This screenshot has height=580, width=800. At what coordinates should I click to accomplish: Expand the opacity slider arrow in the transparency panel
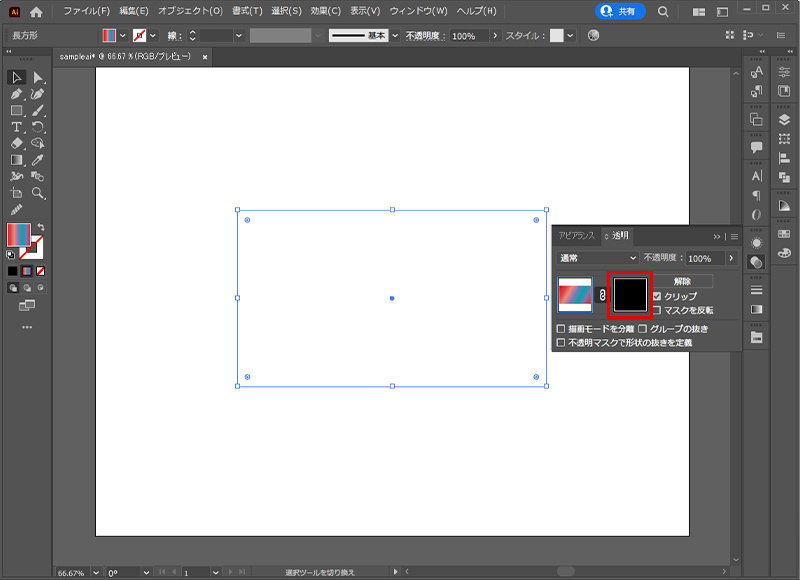click(x=731, y=258)
